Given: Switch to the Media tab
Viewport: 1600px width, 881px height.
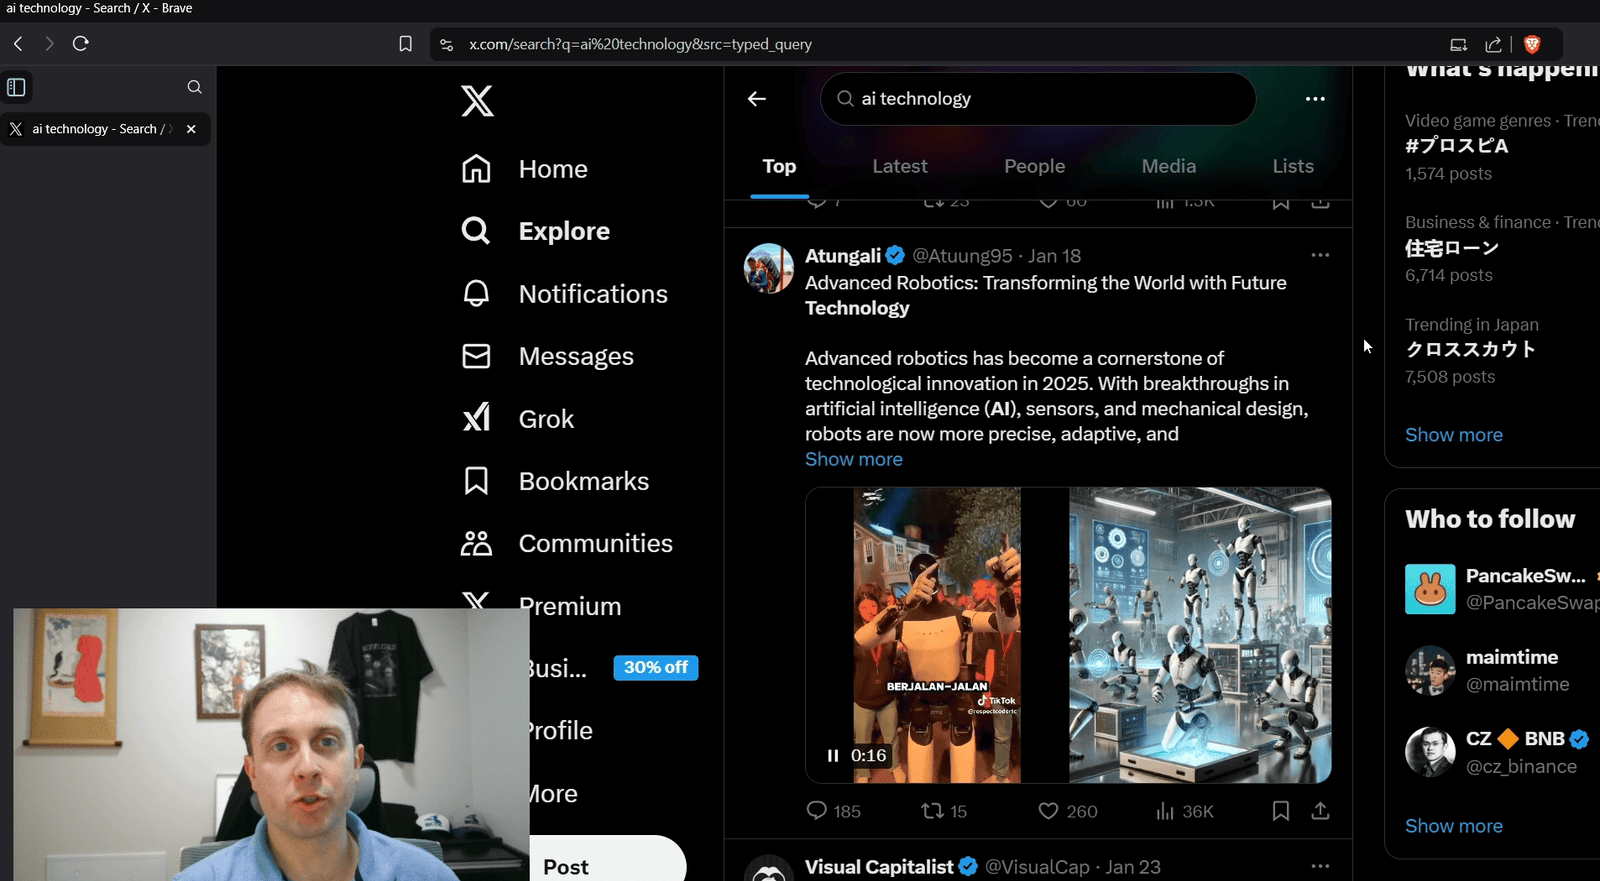Looking at the screenshot, I should tap(1169, 167).
